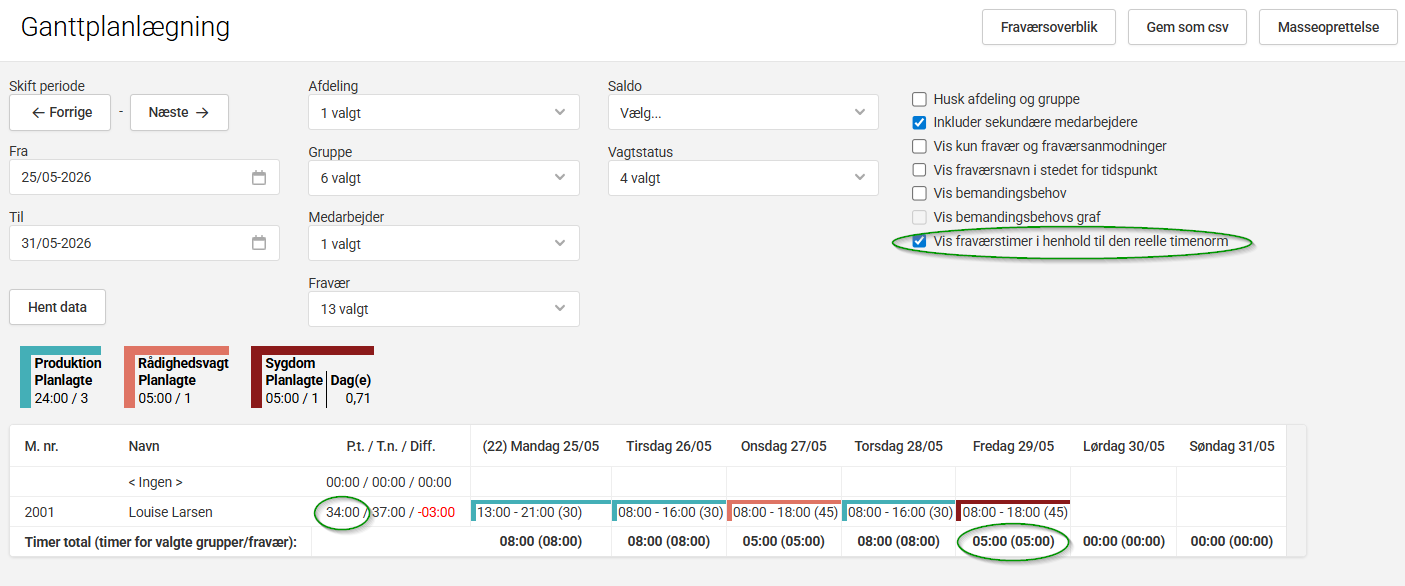Open calendar picker icon in Til field
This screenshot has width=1405, height=586.
pos(259,243)
